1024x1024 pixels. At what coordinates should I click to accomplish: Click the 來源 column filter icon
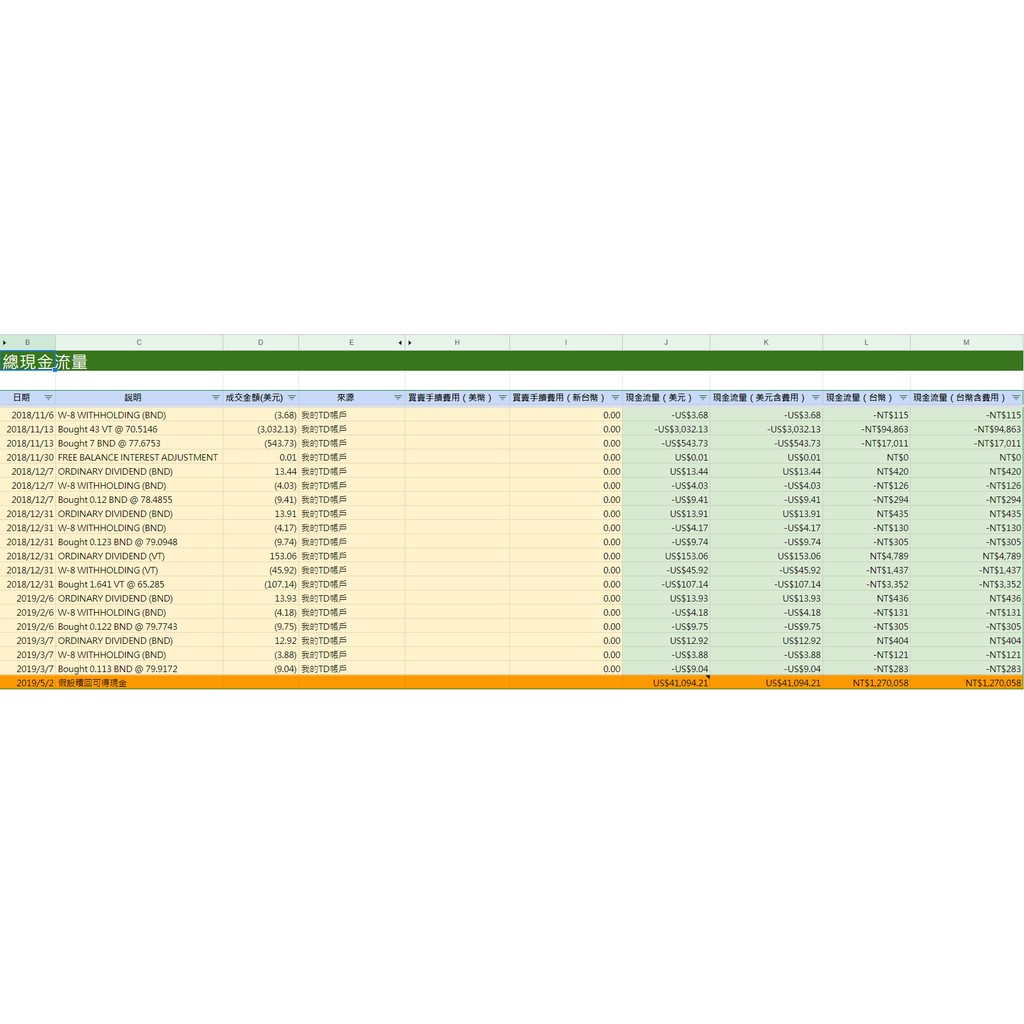[x=397, y=398]
